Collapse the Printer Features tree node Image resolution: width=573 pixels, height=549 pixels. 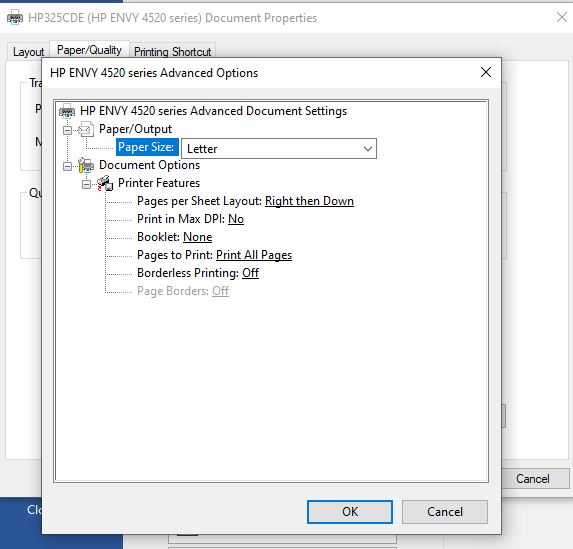(x=86, y=184)
